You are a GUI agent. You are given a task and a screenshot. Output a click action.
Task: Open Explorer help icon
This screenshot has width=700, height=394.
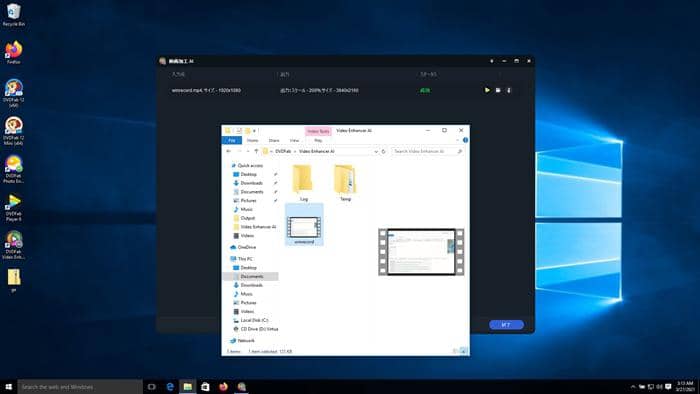coord(465,140)
